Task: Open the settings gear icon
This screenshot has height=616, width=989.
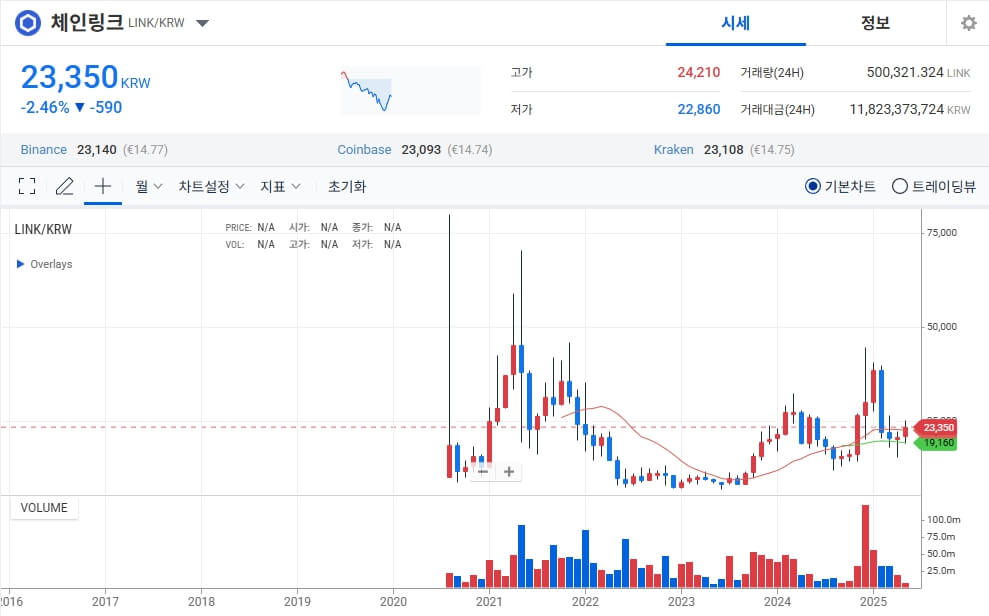Action: (968, 22)
